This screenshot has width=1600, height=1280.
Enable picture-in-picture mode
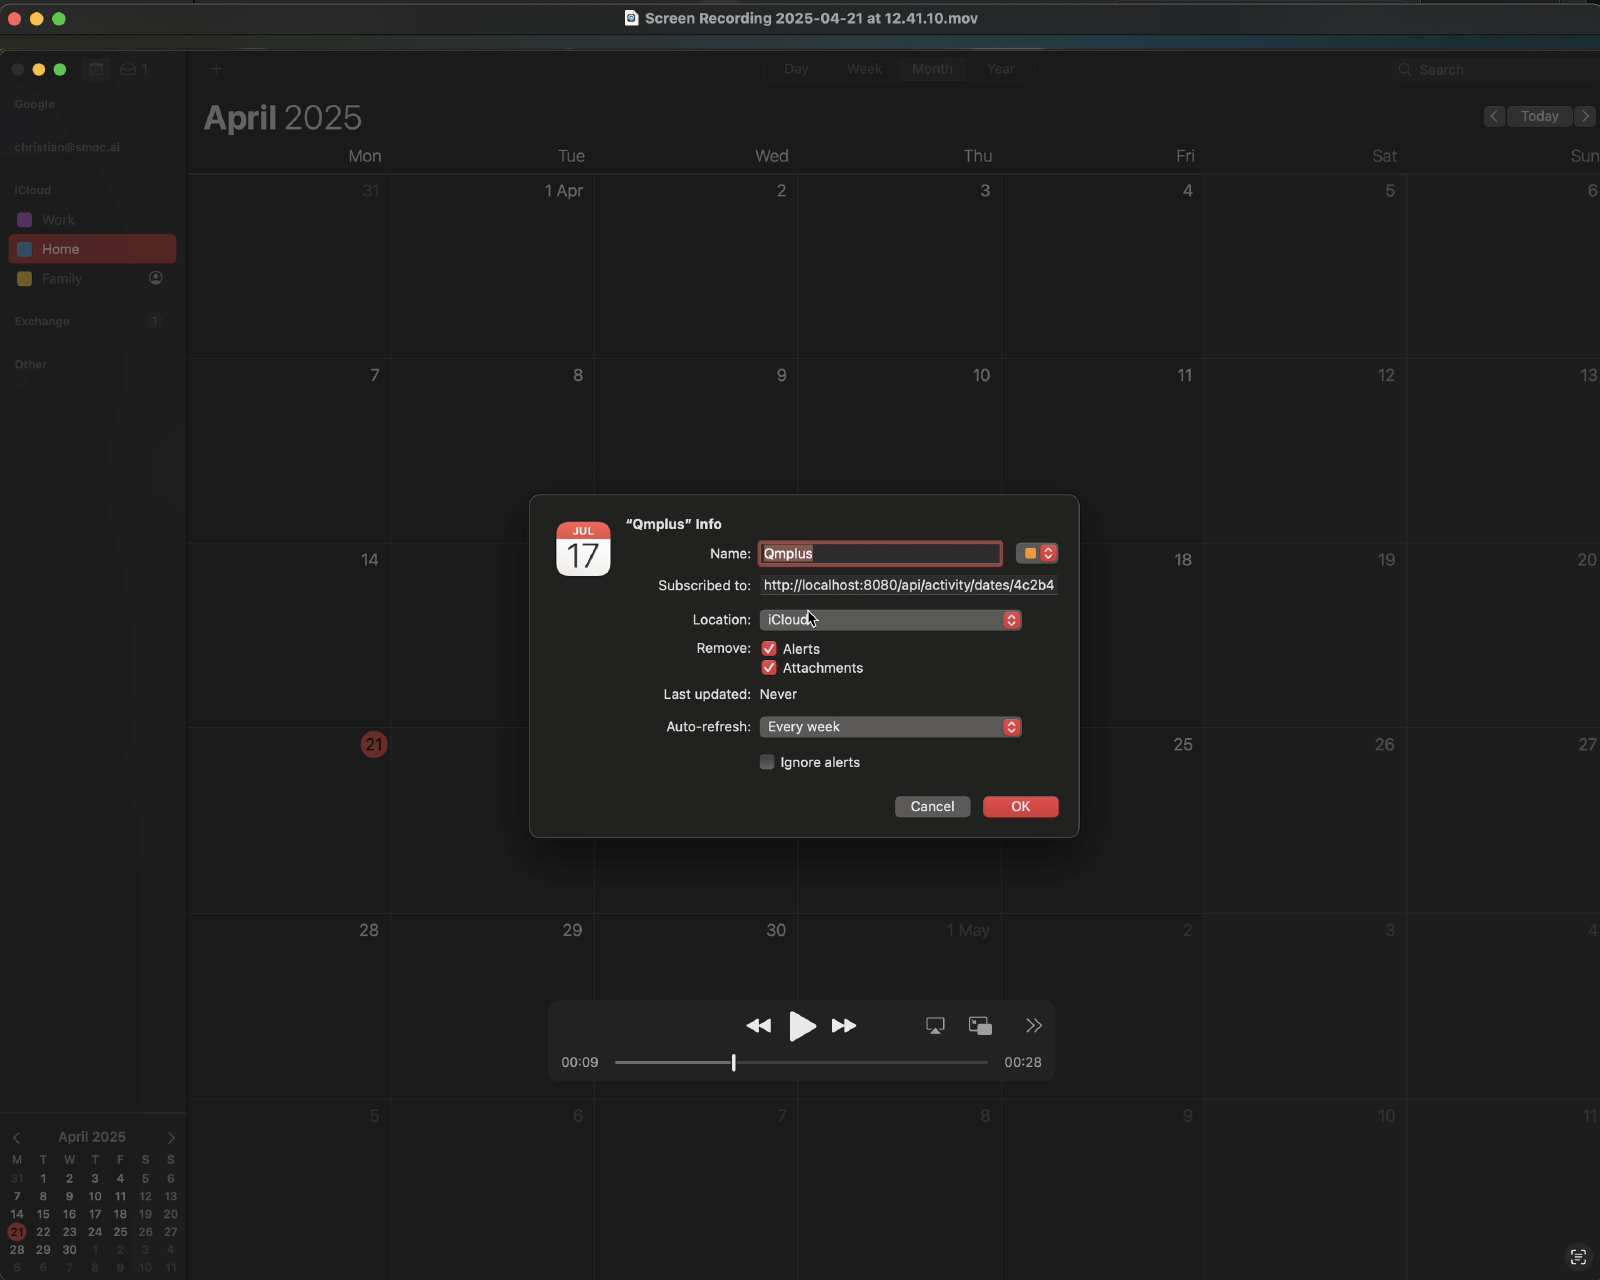(980, 1026)
